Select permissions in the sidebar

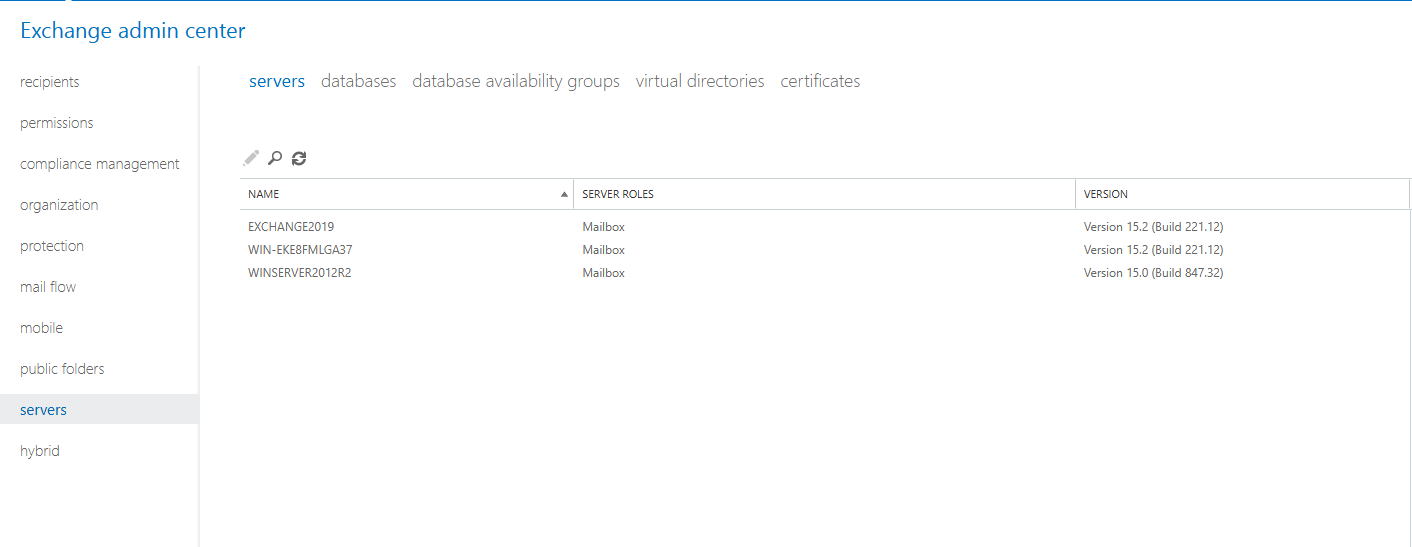pyautogui.click(x=57, y=123)
